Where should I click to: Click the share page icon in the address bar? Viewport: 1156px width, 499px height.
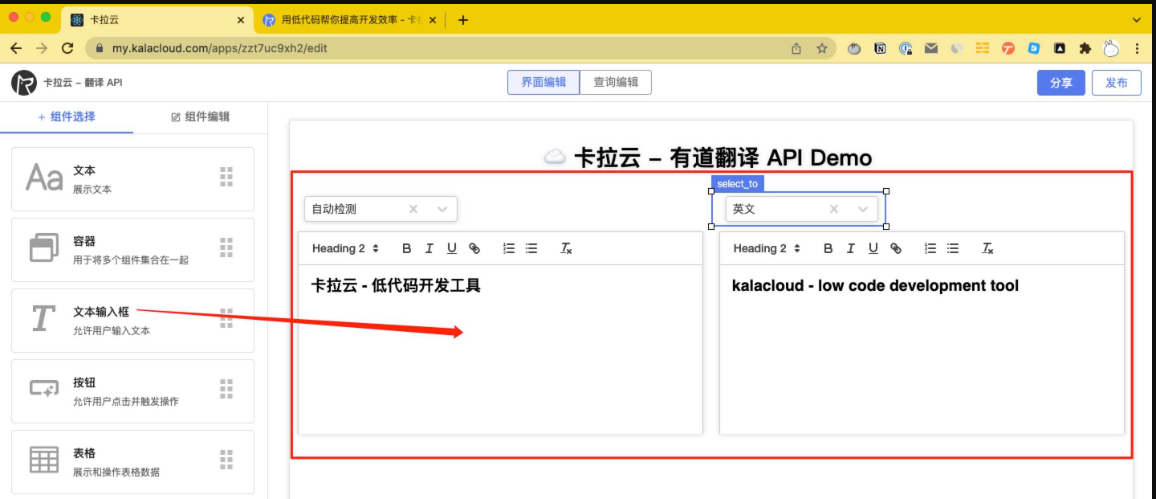point(796,48)
